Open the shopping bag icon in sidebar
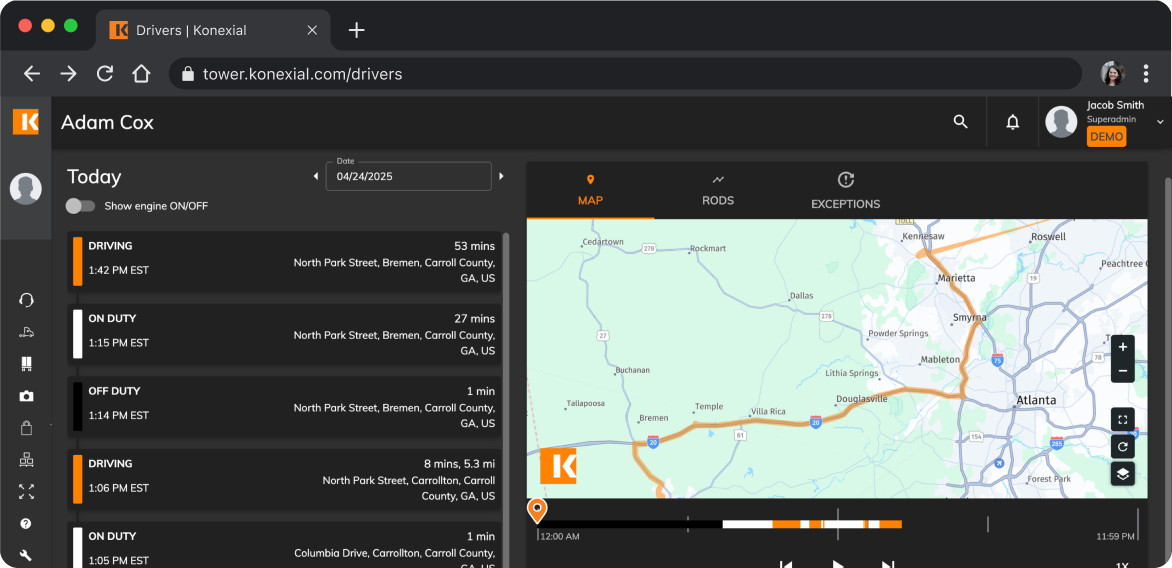 (26, 428)
